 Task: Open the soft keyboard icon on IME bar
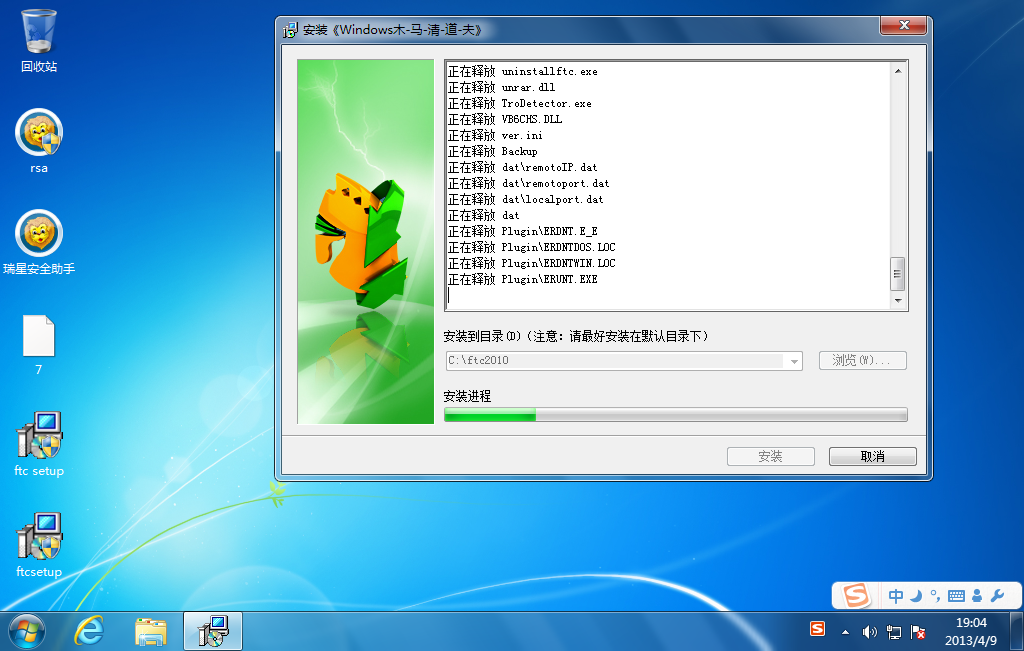[x=956, y=595]
